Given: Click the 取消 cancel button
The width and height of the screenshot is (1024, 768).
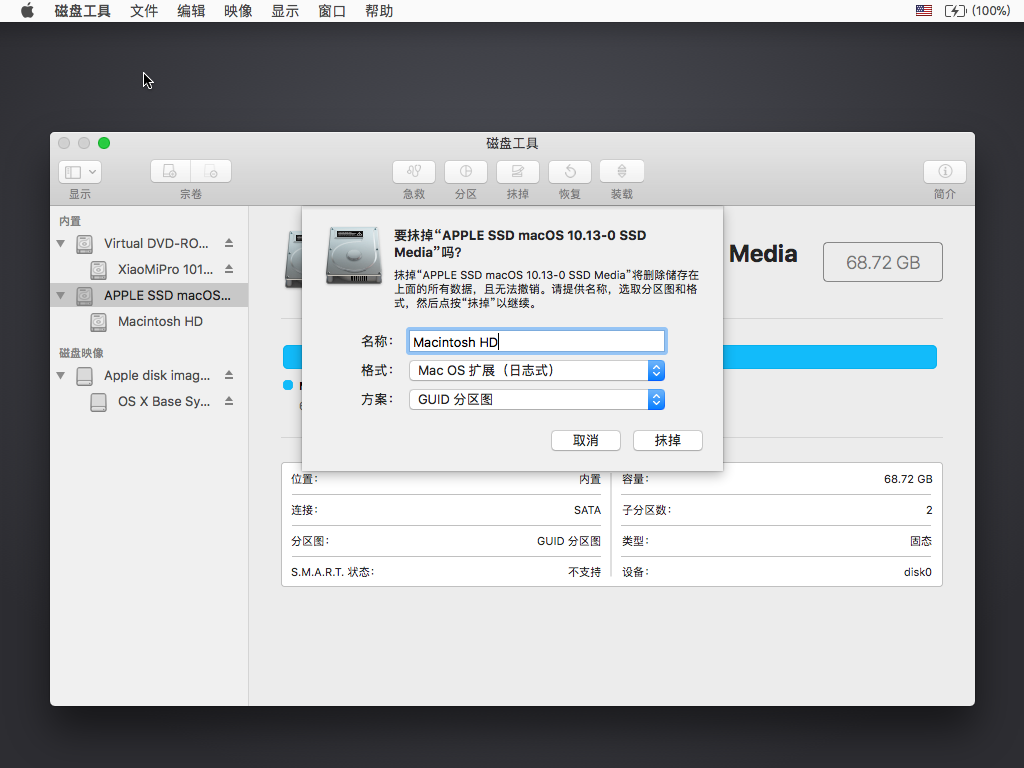Looking at the screenshot, I should click(585, 441).
